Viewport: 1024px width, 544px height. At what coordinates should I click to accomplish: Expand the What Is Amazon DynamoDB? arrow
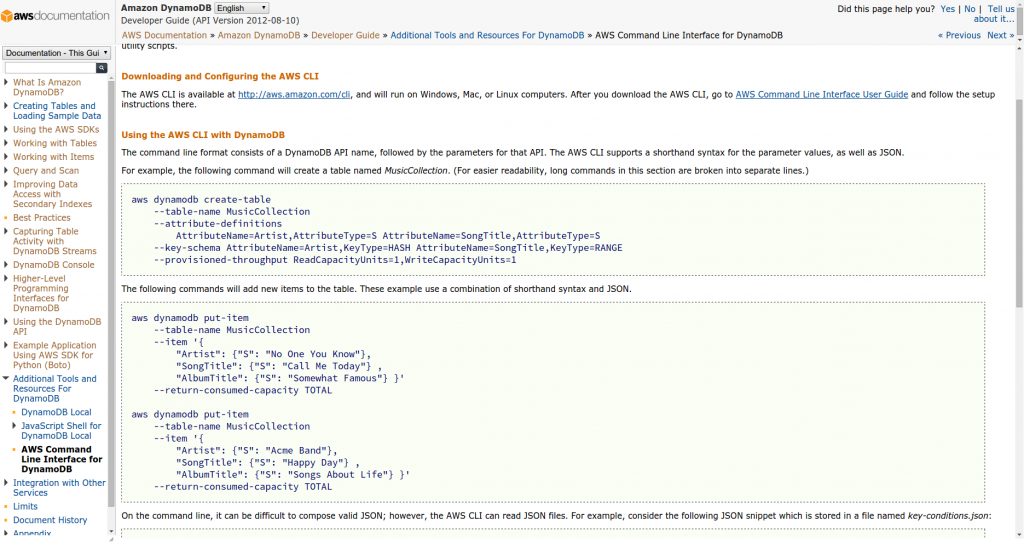6,82
